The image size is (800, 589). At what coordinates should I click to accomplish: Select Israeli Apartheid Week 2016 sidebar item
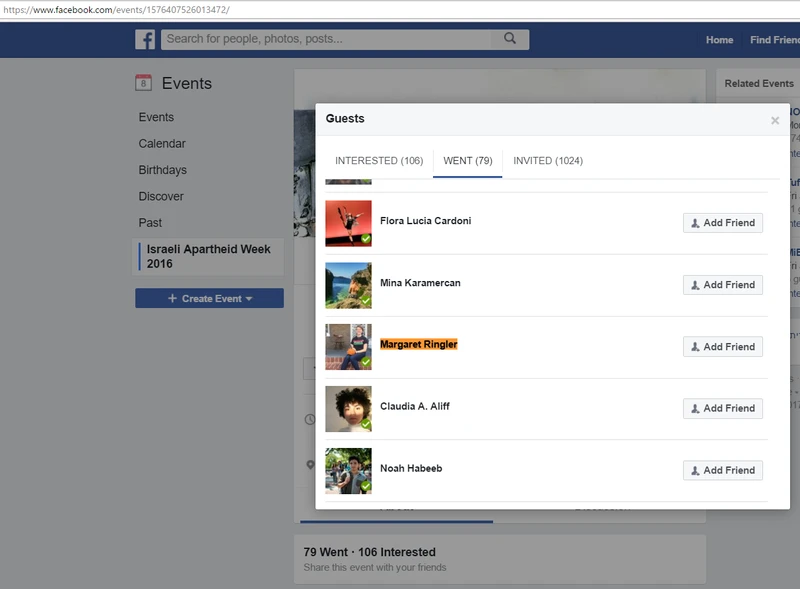[208, 257]
